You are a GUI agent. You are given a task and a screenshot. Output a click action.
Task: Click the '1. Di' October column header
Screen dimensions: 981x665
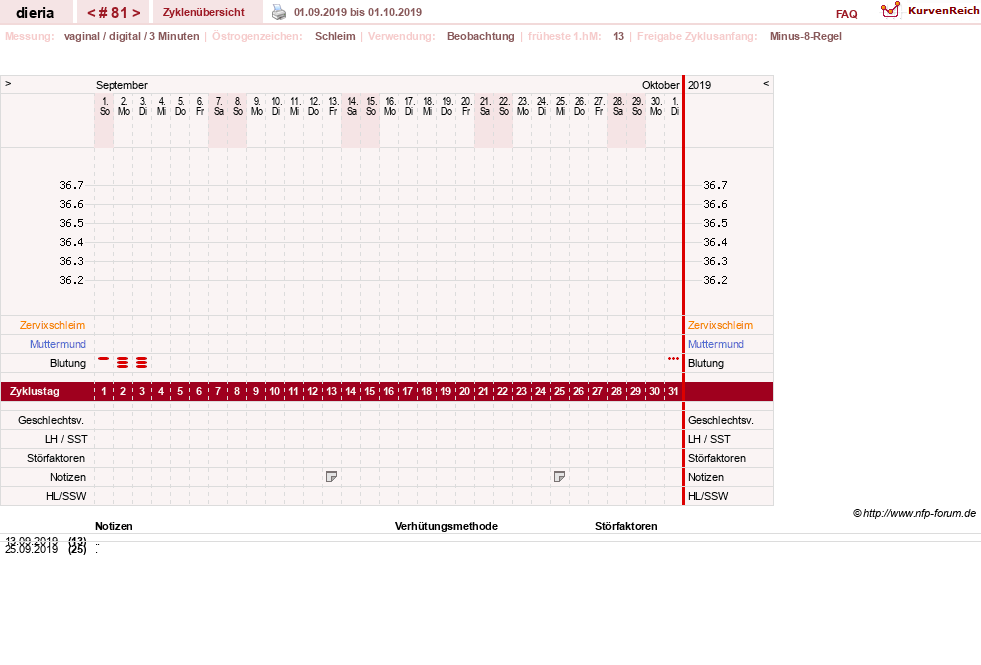[x=674, y=106]
